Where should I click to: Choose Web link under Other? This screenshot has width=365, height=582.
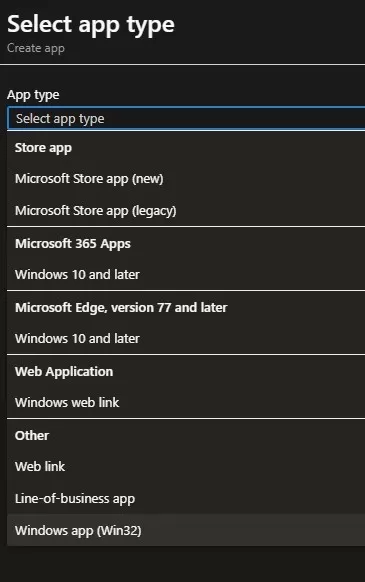[186, 467]
